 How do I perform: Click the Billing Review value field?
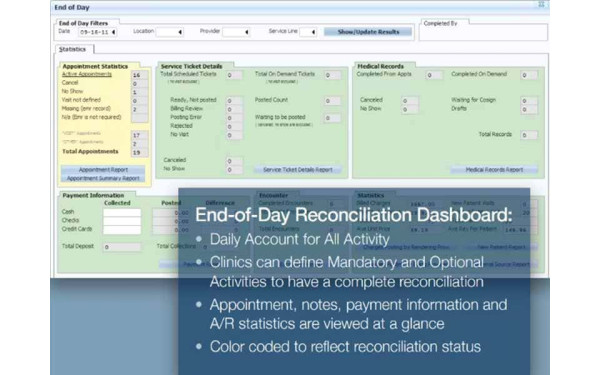[234, 109]
